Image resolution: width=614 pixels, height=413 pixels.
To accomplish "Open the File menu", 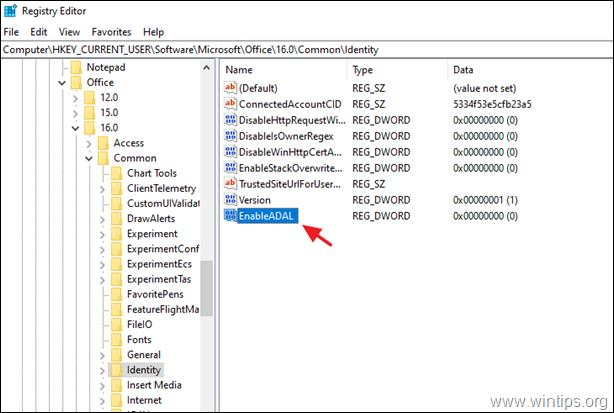I will tap(11, 32).
